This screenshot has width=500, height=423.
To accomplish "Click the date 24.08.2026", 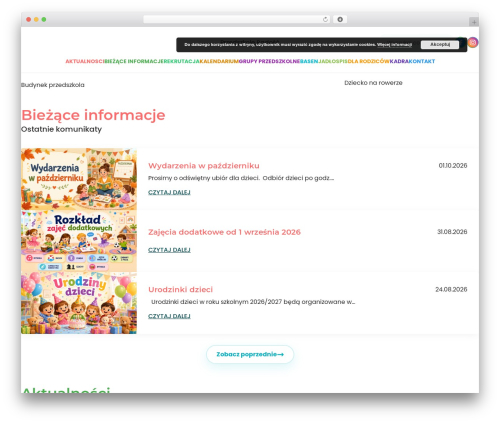I will tap(451, 289).
